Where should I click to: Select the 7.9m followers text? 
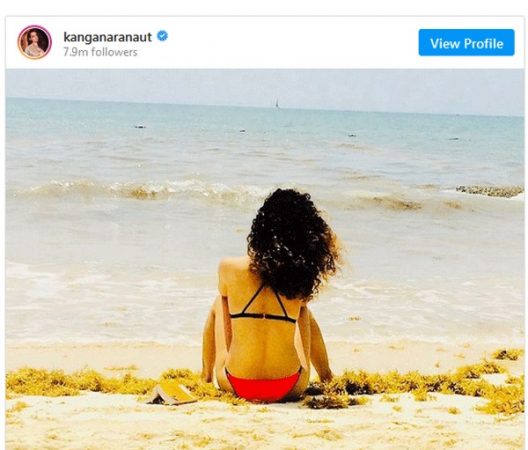pos(100,52)
